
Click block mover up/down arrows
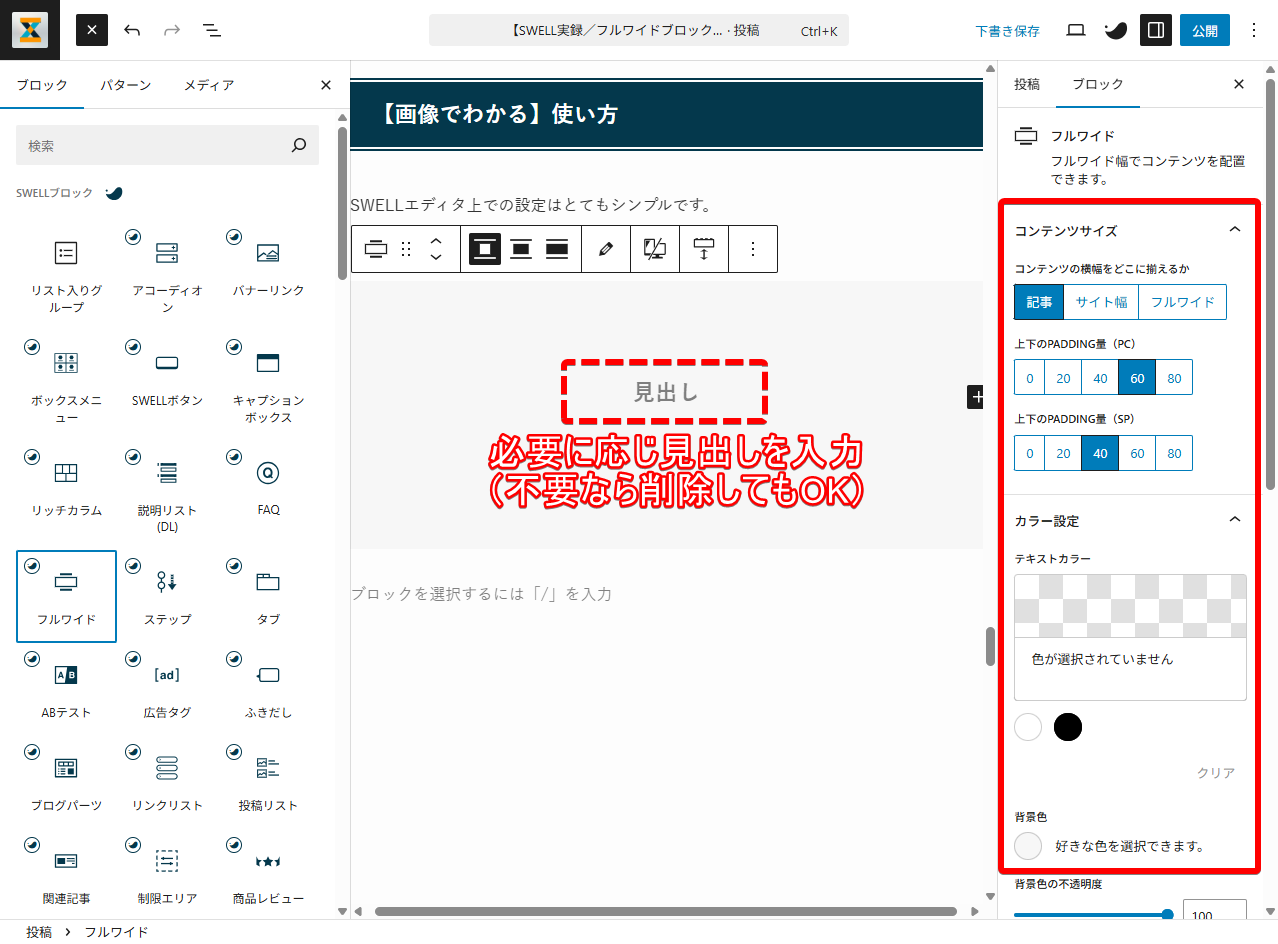[435, 249]
